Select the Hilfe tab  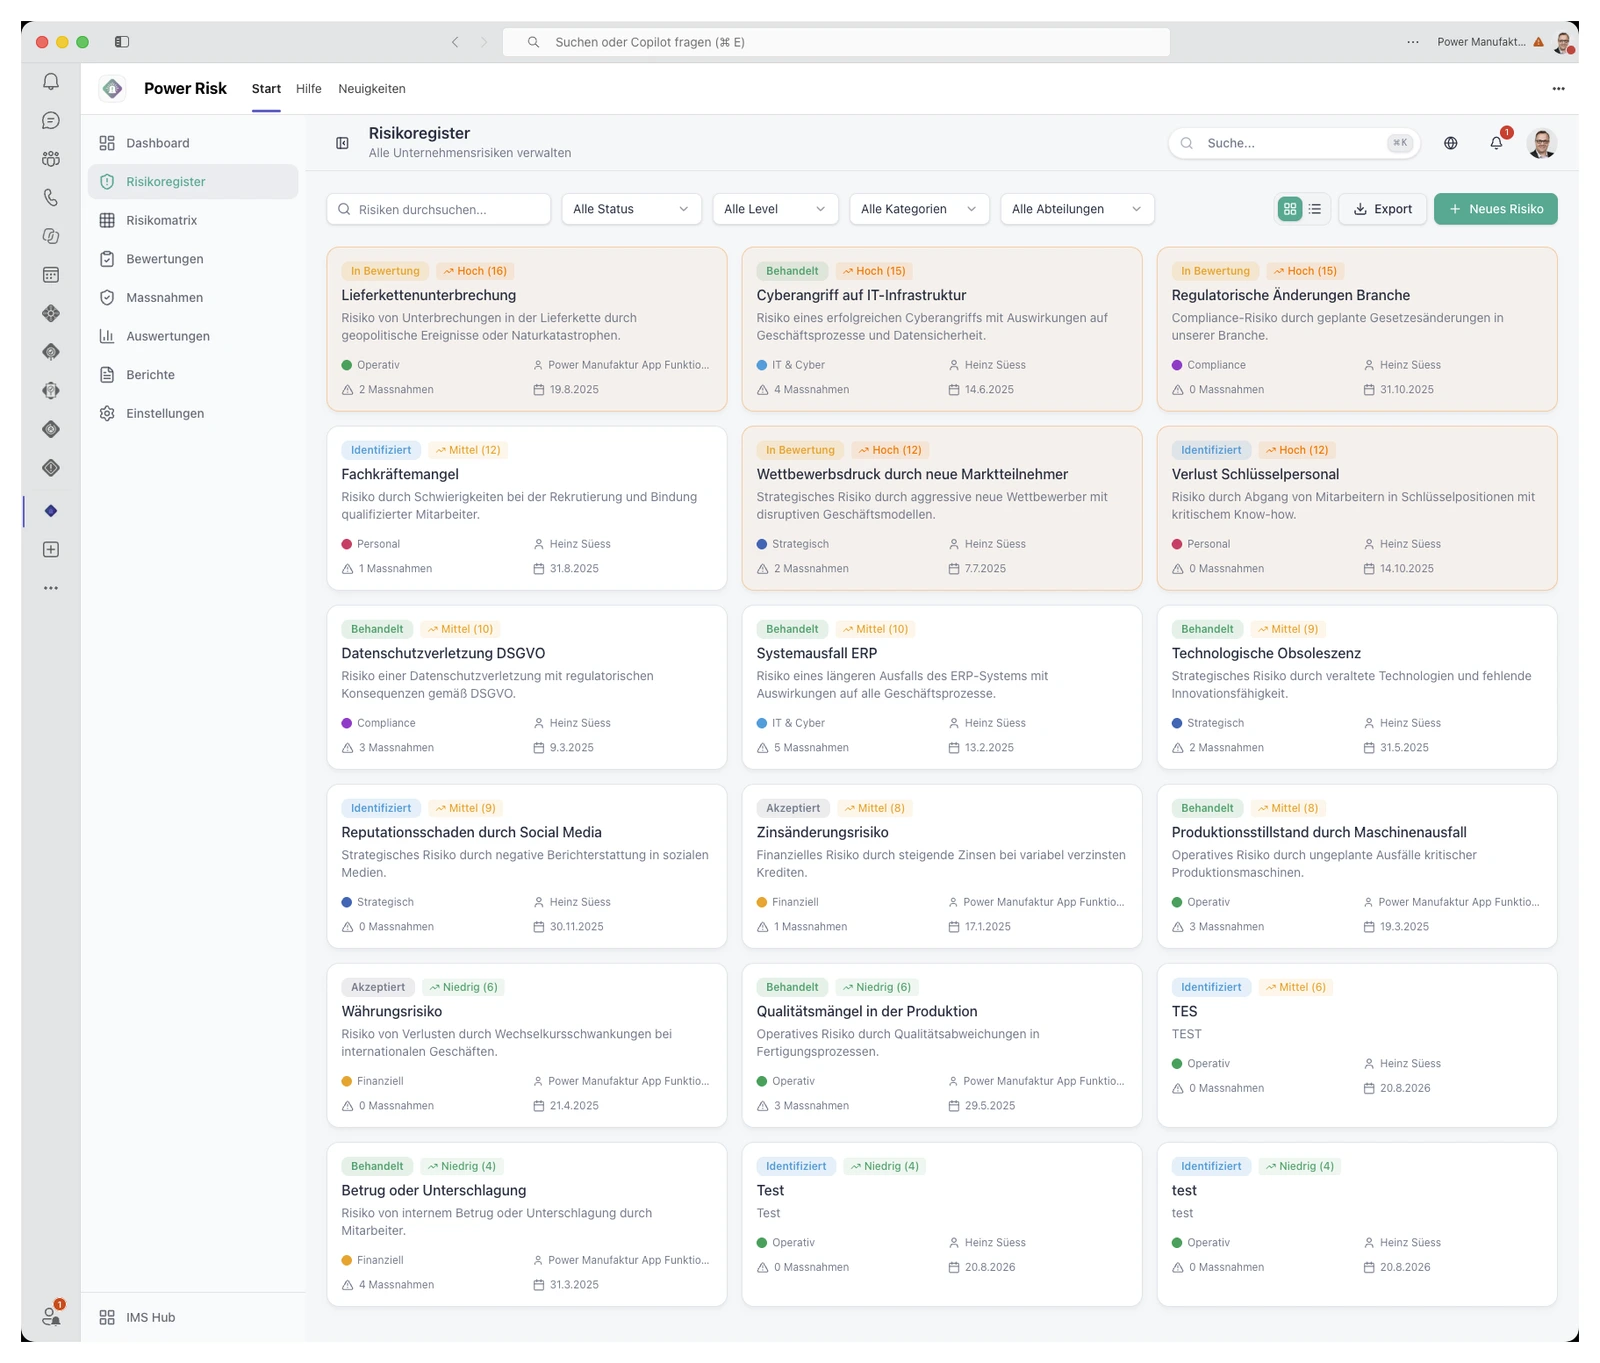(x=309, y=89)
